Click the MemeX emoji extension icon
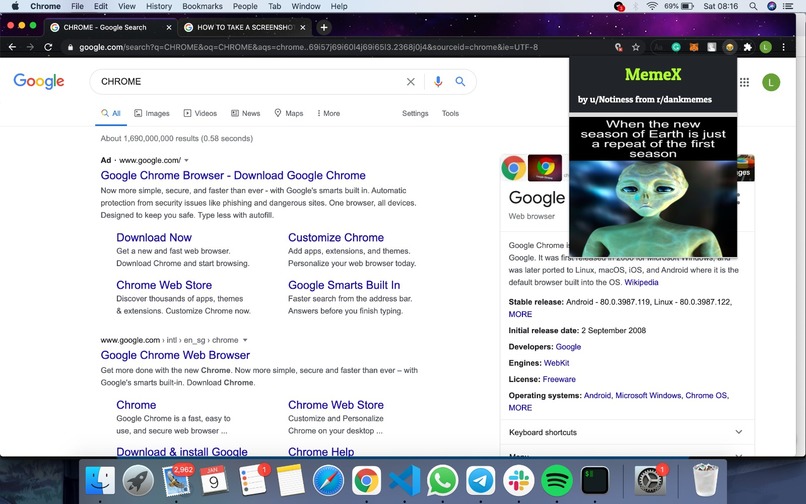 [729, 47]
